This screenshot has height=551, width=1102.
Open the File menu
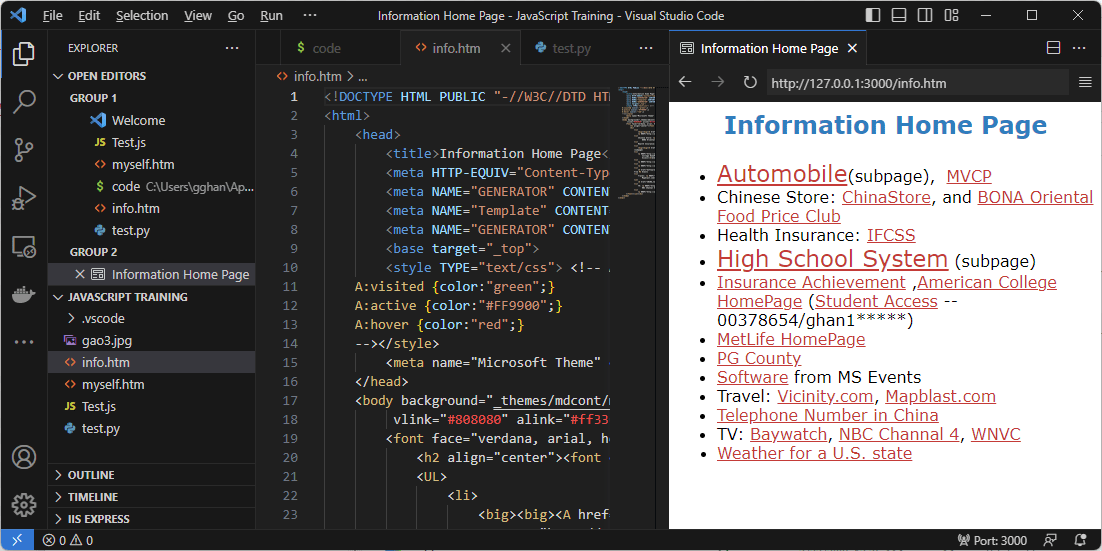53,15
